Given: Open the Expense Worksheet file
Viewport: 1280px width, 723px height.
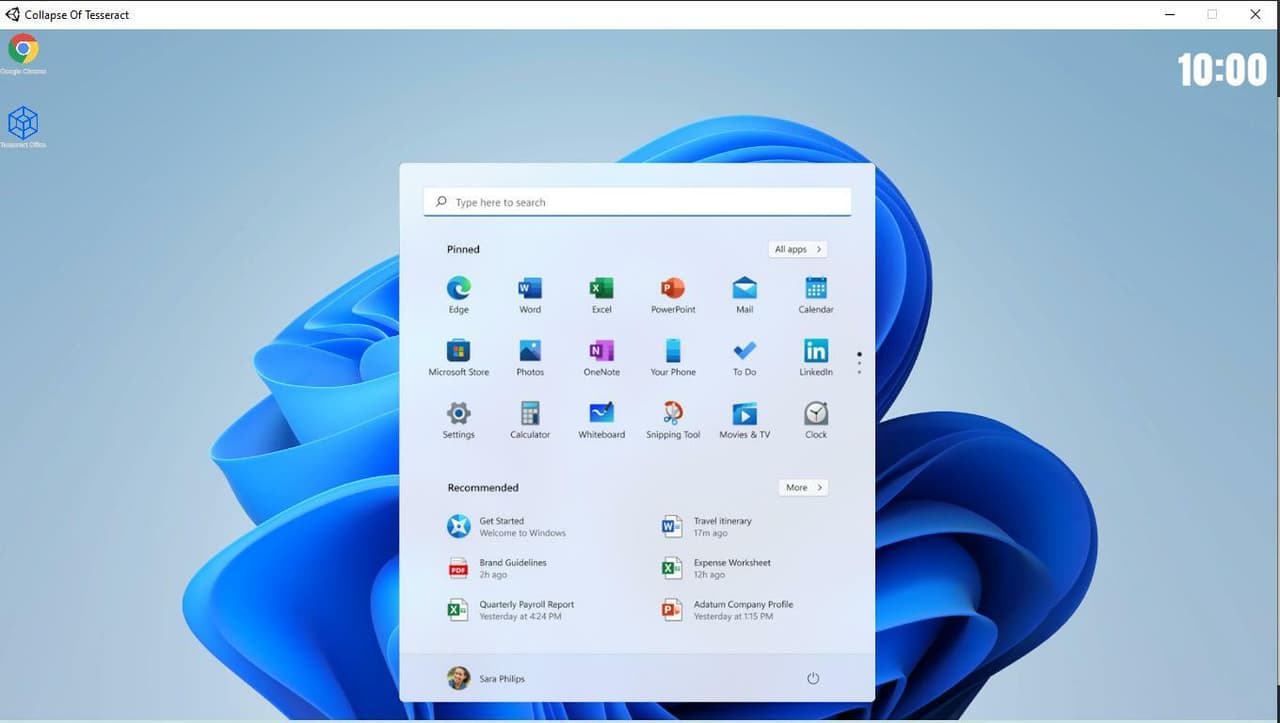Looking at the screenshot, I should [x=717, y=569].
